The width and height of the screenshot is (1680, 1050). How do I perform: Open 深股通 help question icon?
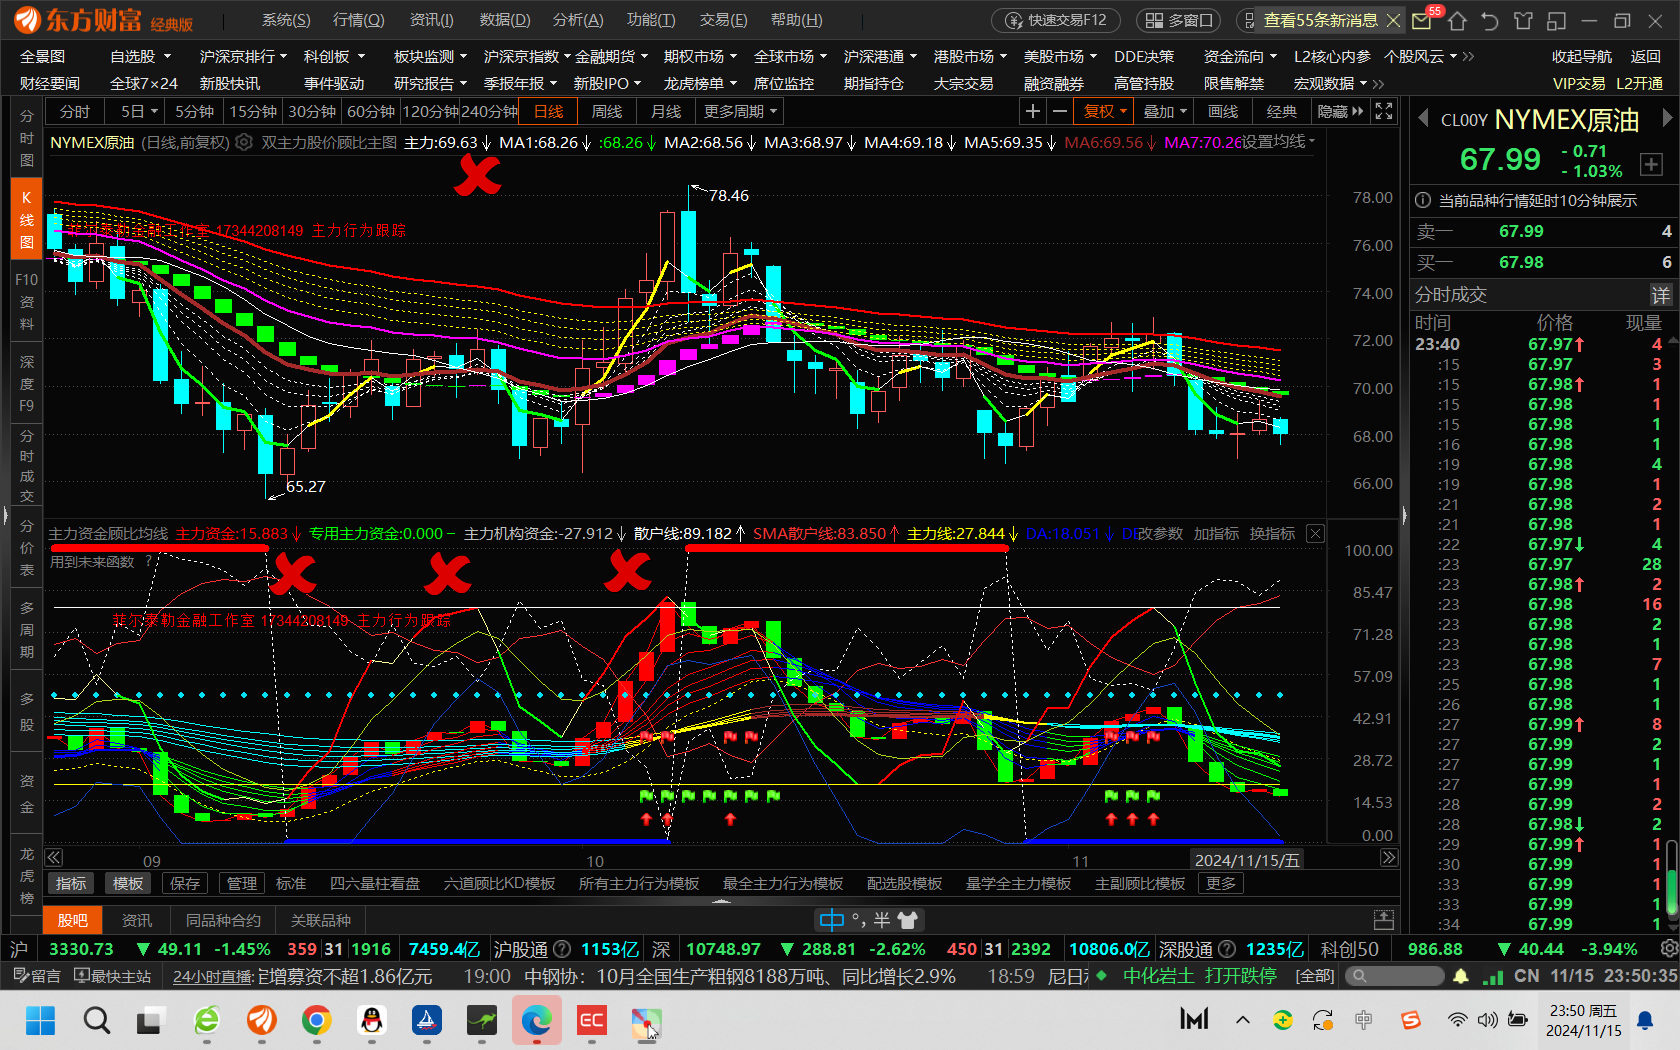tap(1227, 949)
